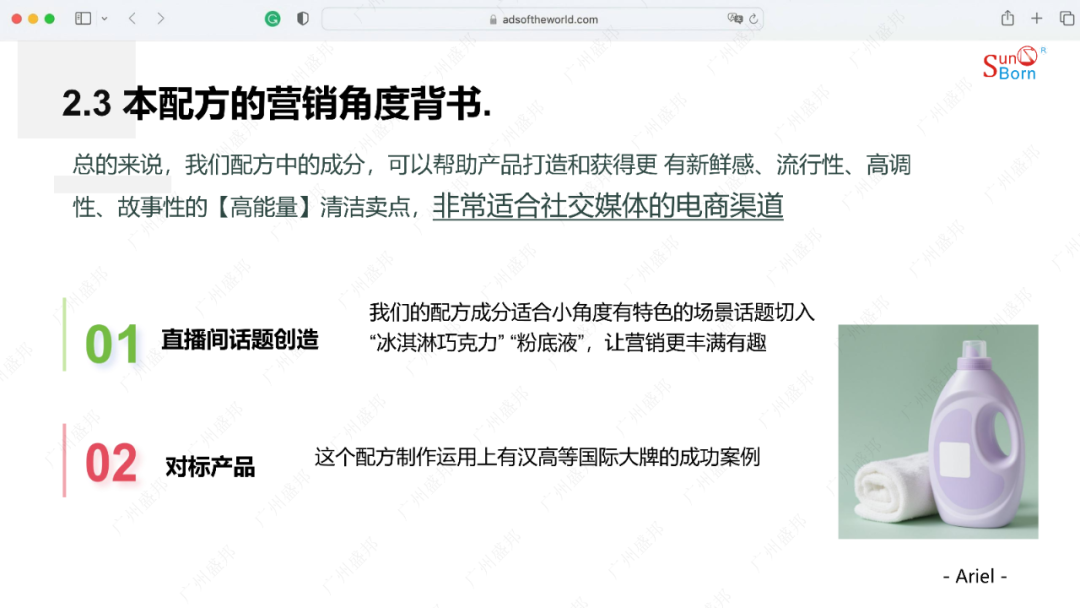Open the shield privacy extension

(x=302, y=18)
